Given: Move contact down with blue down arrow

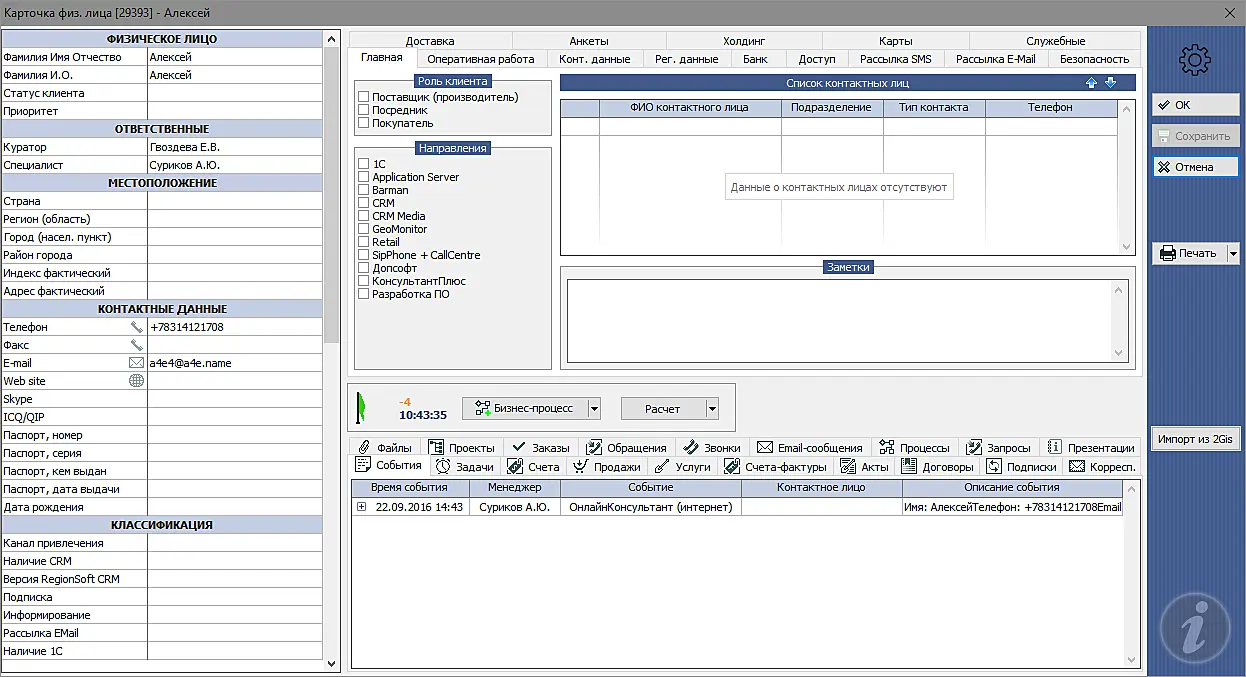Looking at the screenshot, I should (1110, 83).
